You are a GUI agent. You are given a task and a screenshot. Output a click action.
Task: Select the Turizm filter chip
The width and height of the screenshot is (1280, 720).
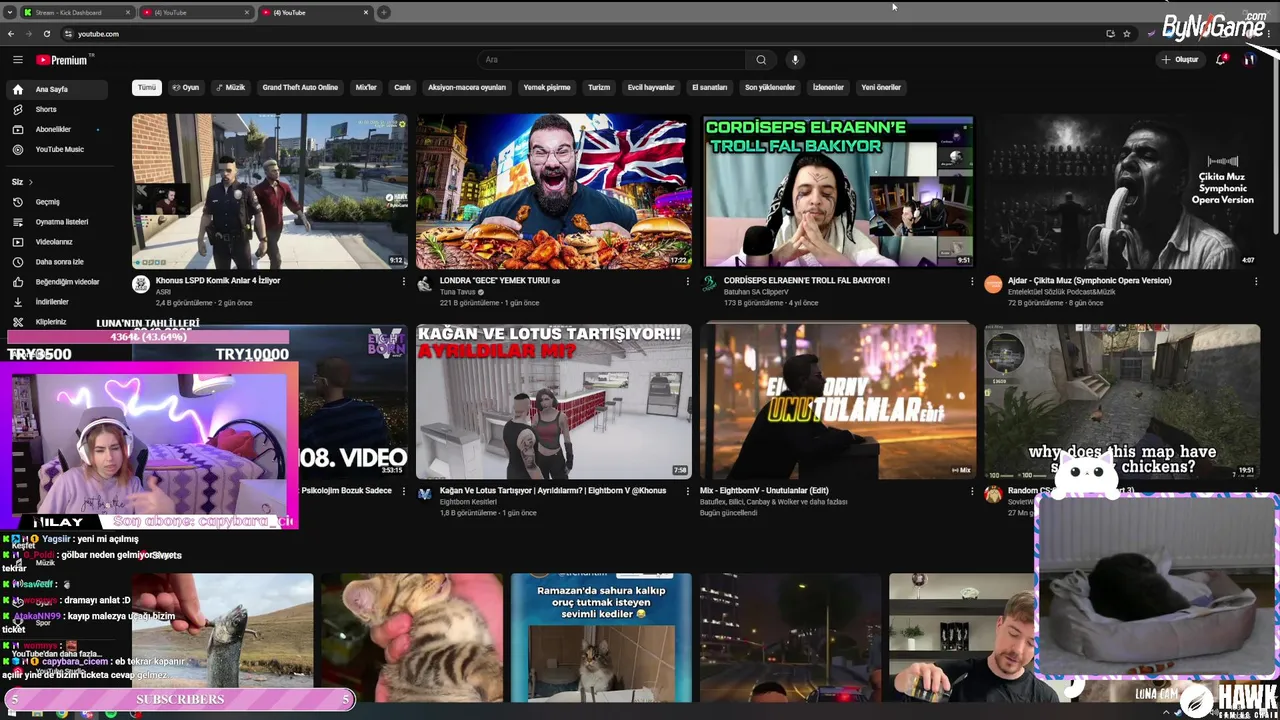(x=599, y=88)
